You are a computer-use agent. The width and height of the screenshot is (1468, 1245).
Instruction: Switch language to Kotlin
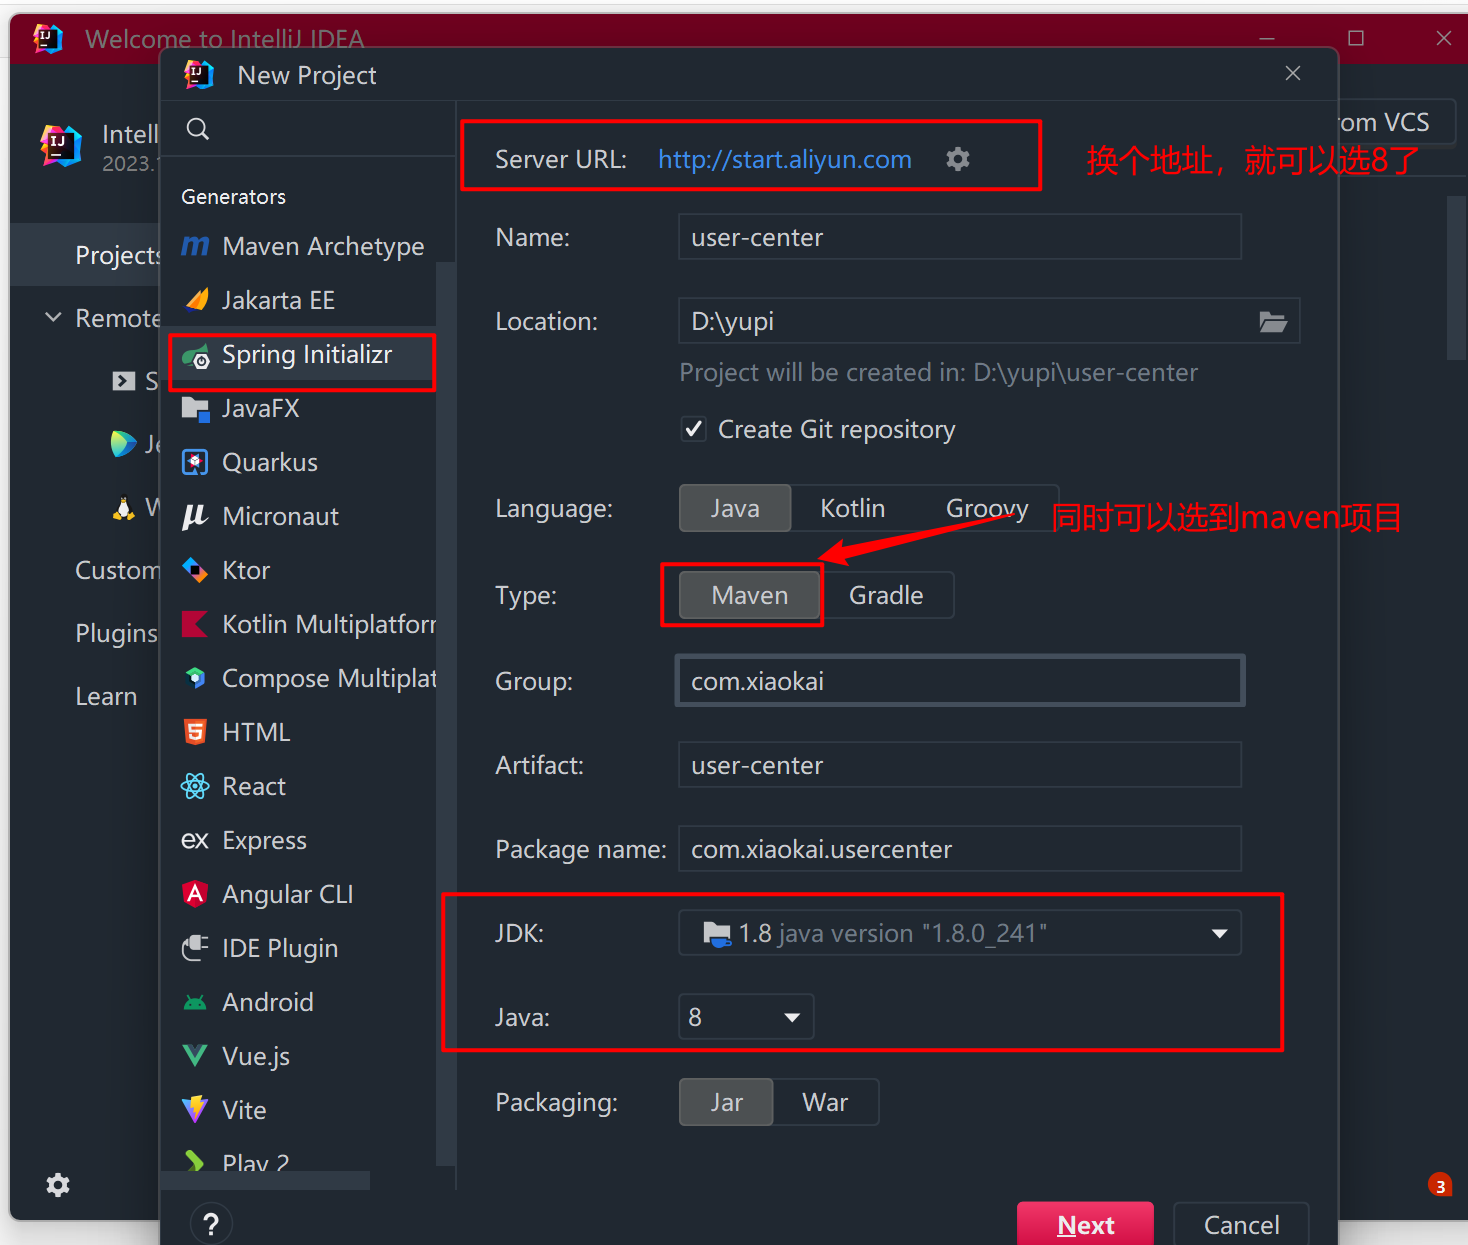(x=852, y=509)
